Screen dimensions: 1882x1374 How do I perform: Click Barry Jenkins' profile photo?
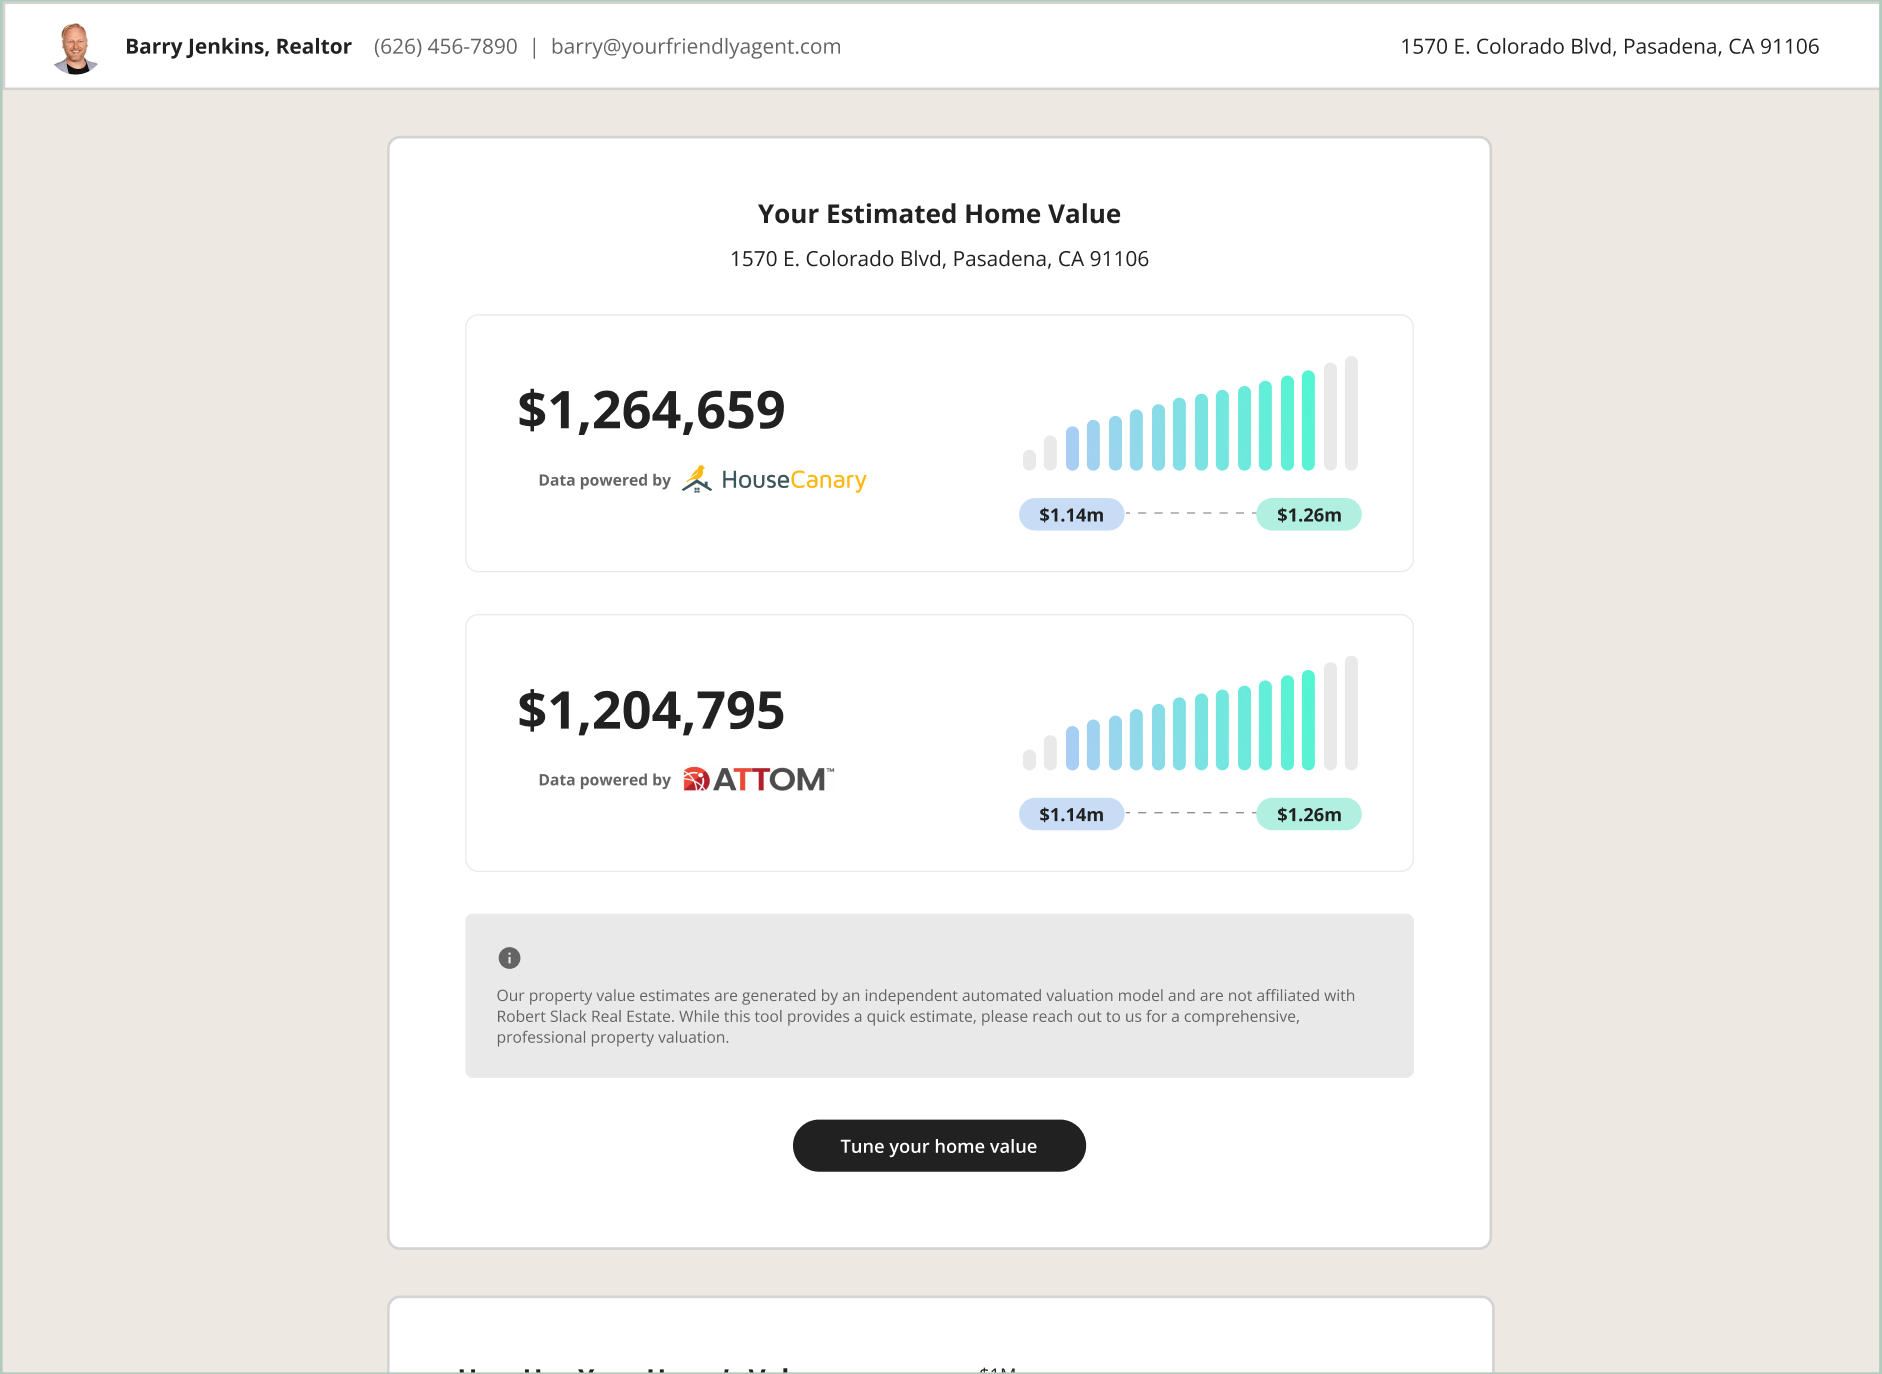click(x=75, y=48)
